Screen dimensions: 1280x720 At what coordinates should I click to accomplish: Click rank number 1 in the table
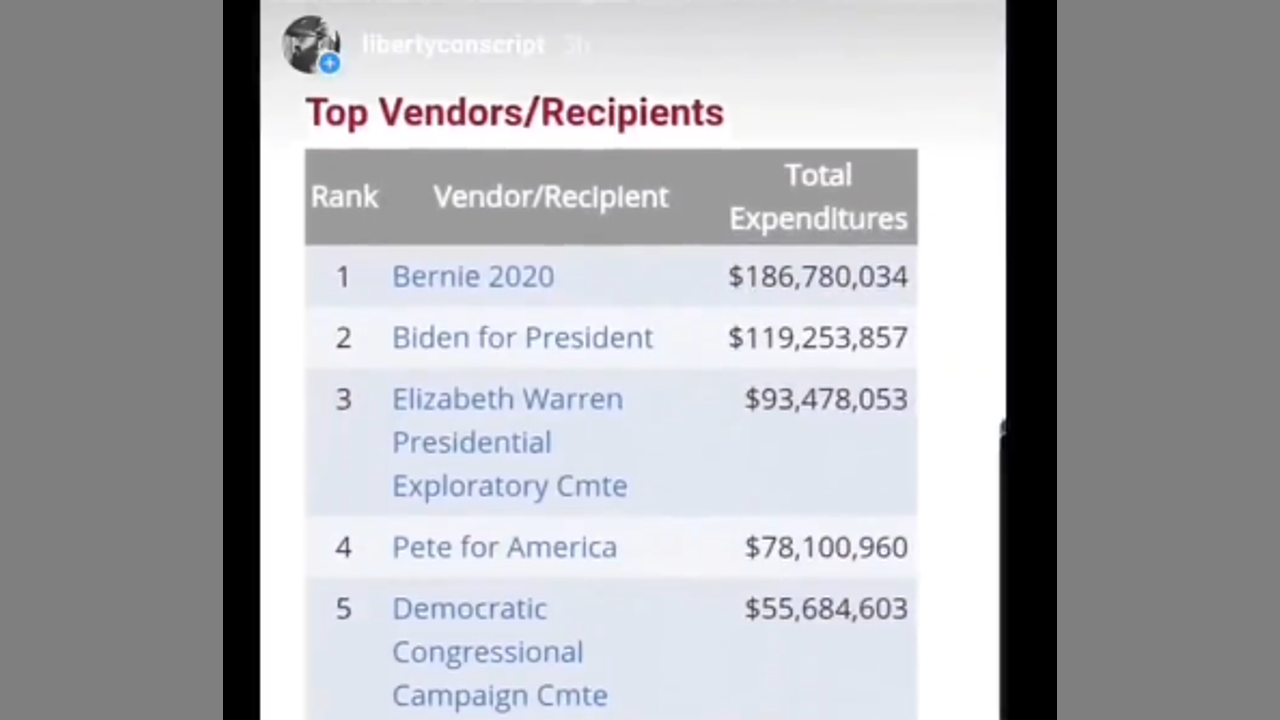coord(343,277)
